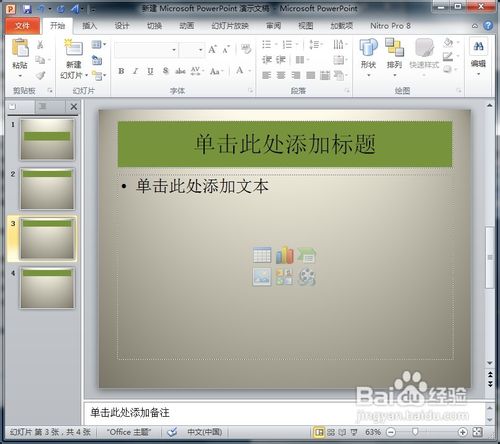Screen dimensions: 500x444
Task: Click the Shape Fill paint bucket icon
Action: pos(448,43)
